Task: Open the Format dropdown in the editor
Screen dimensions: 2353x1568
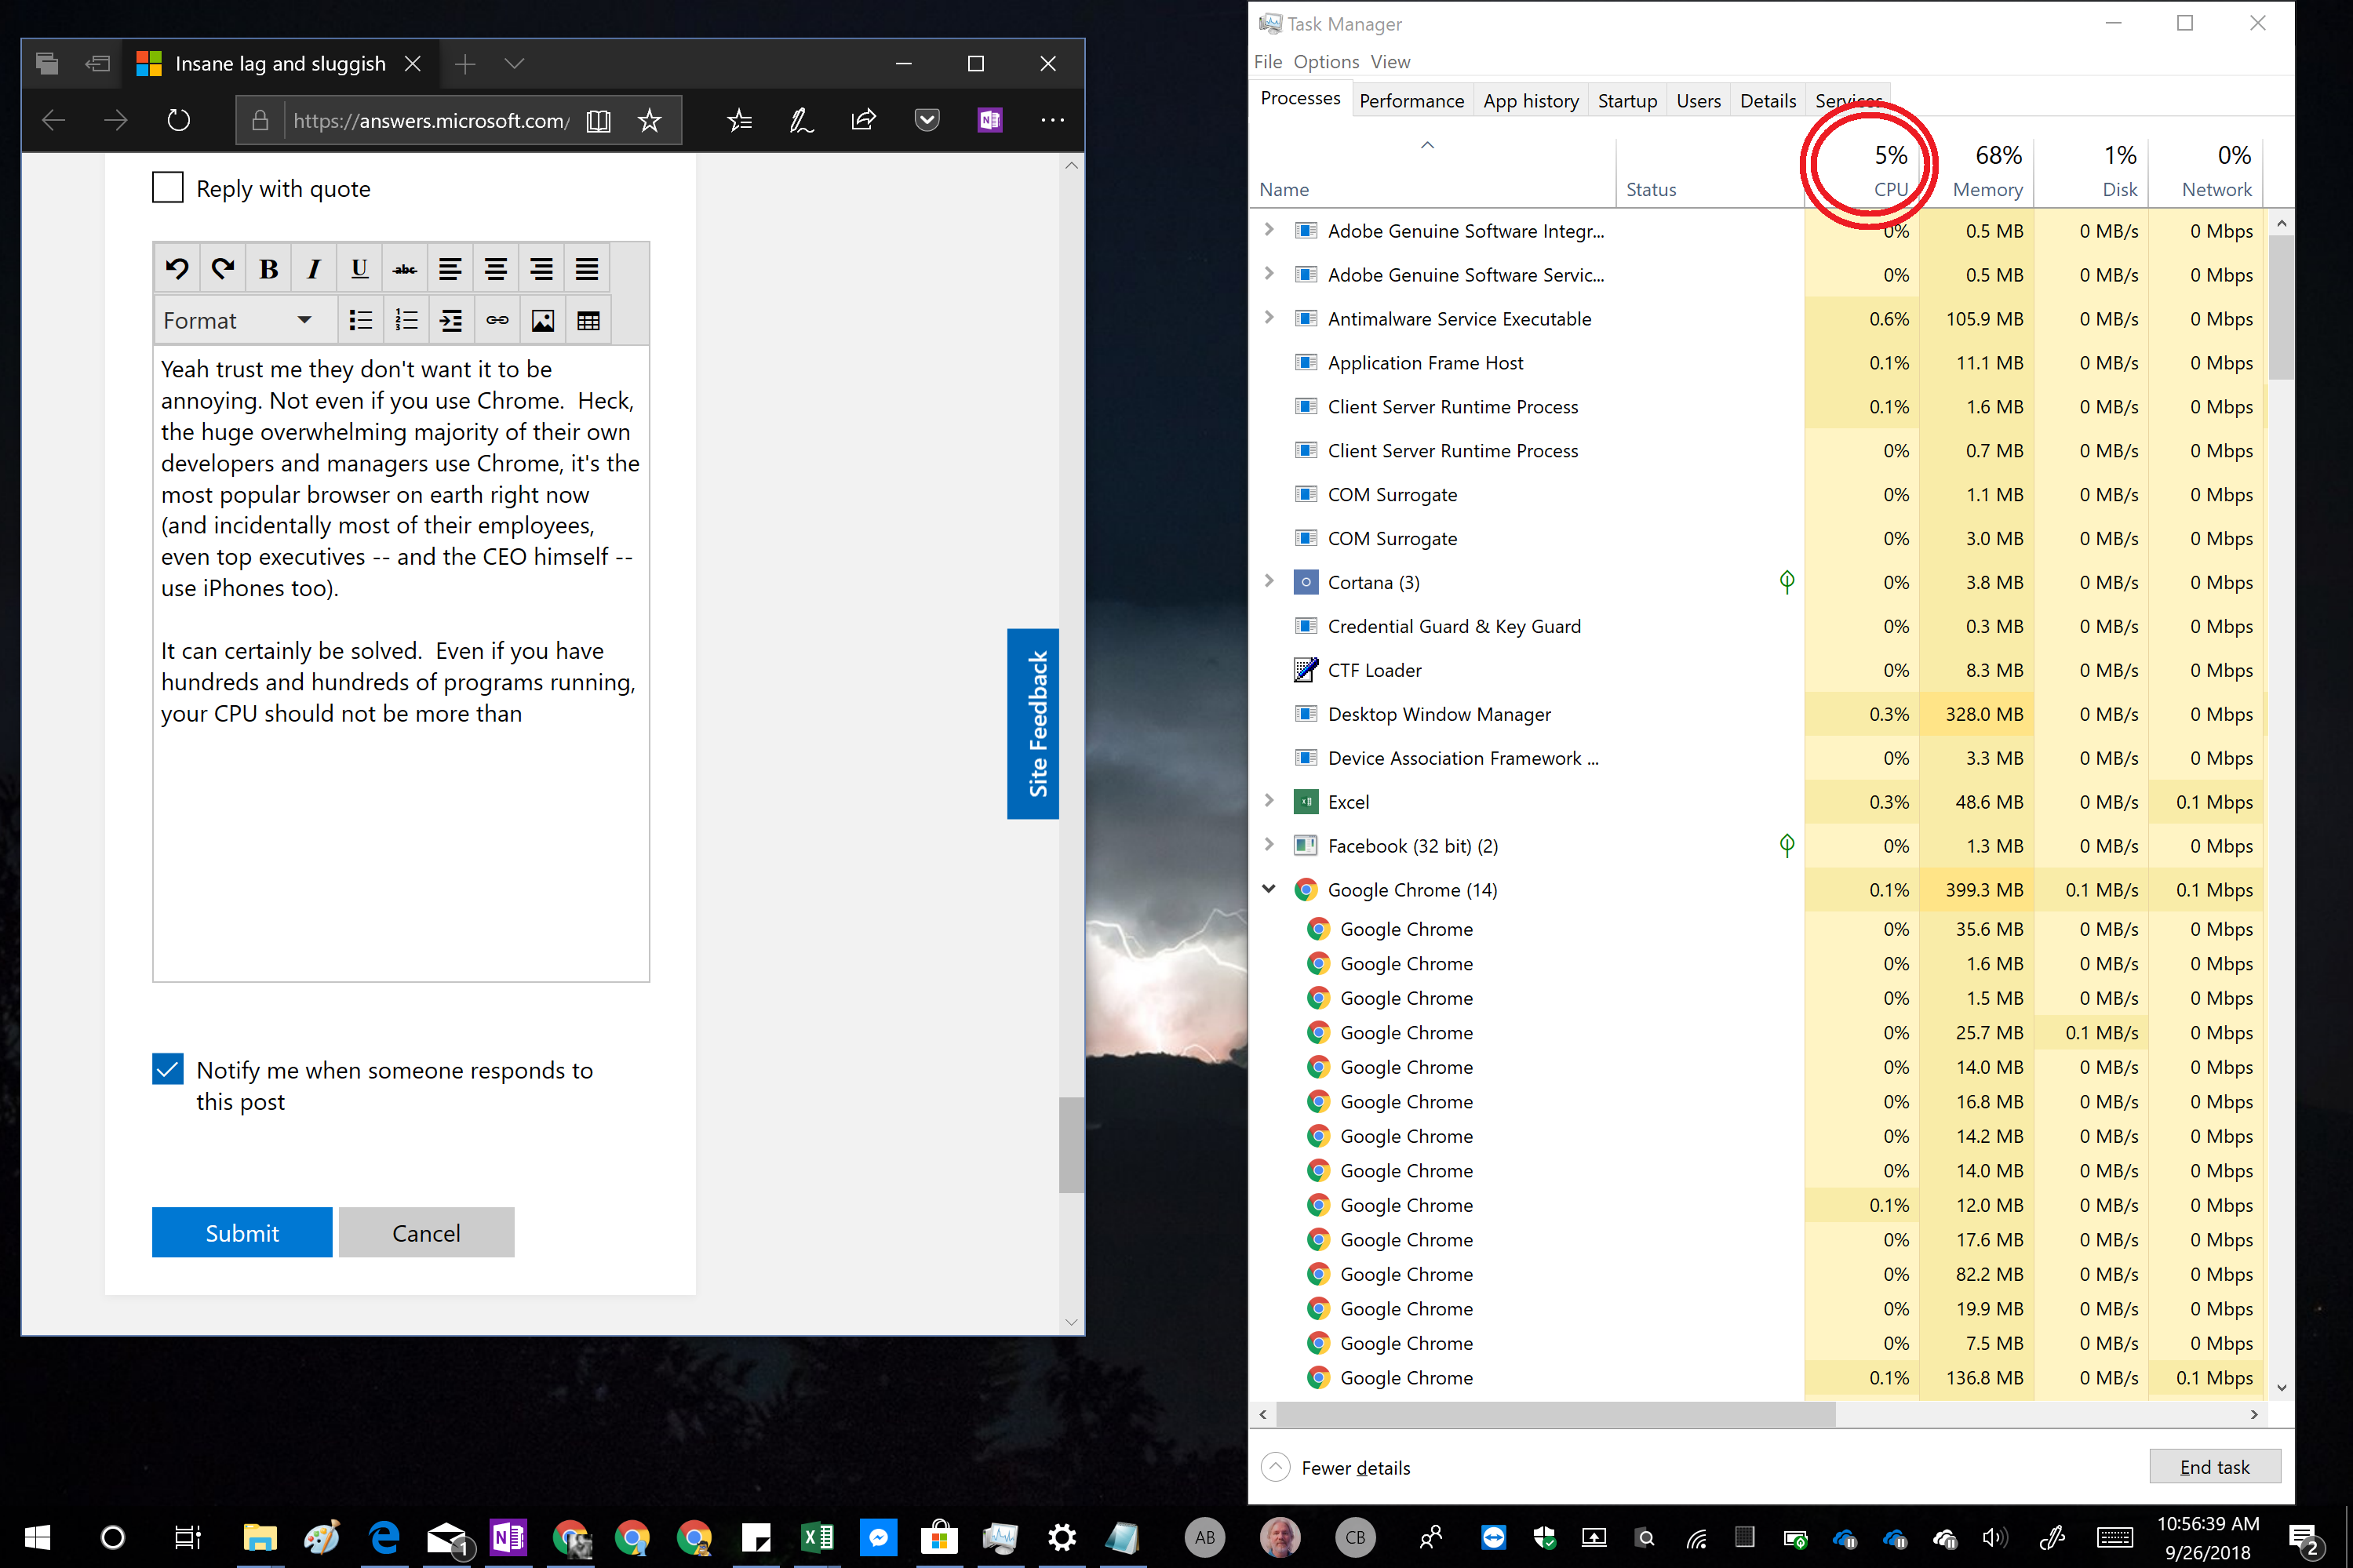Action: click(x=238, y=320)
